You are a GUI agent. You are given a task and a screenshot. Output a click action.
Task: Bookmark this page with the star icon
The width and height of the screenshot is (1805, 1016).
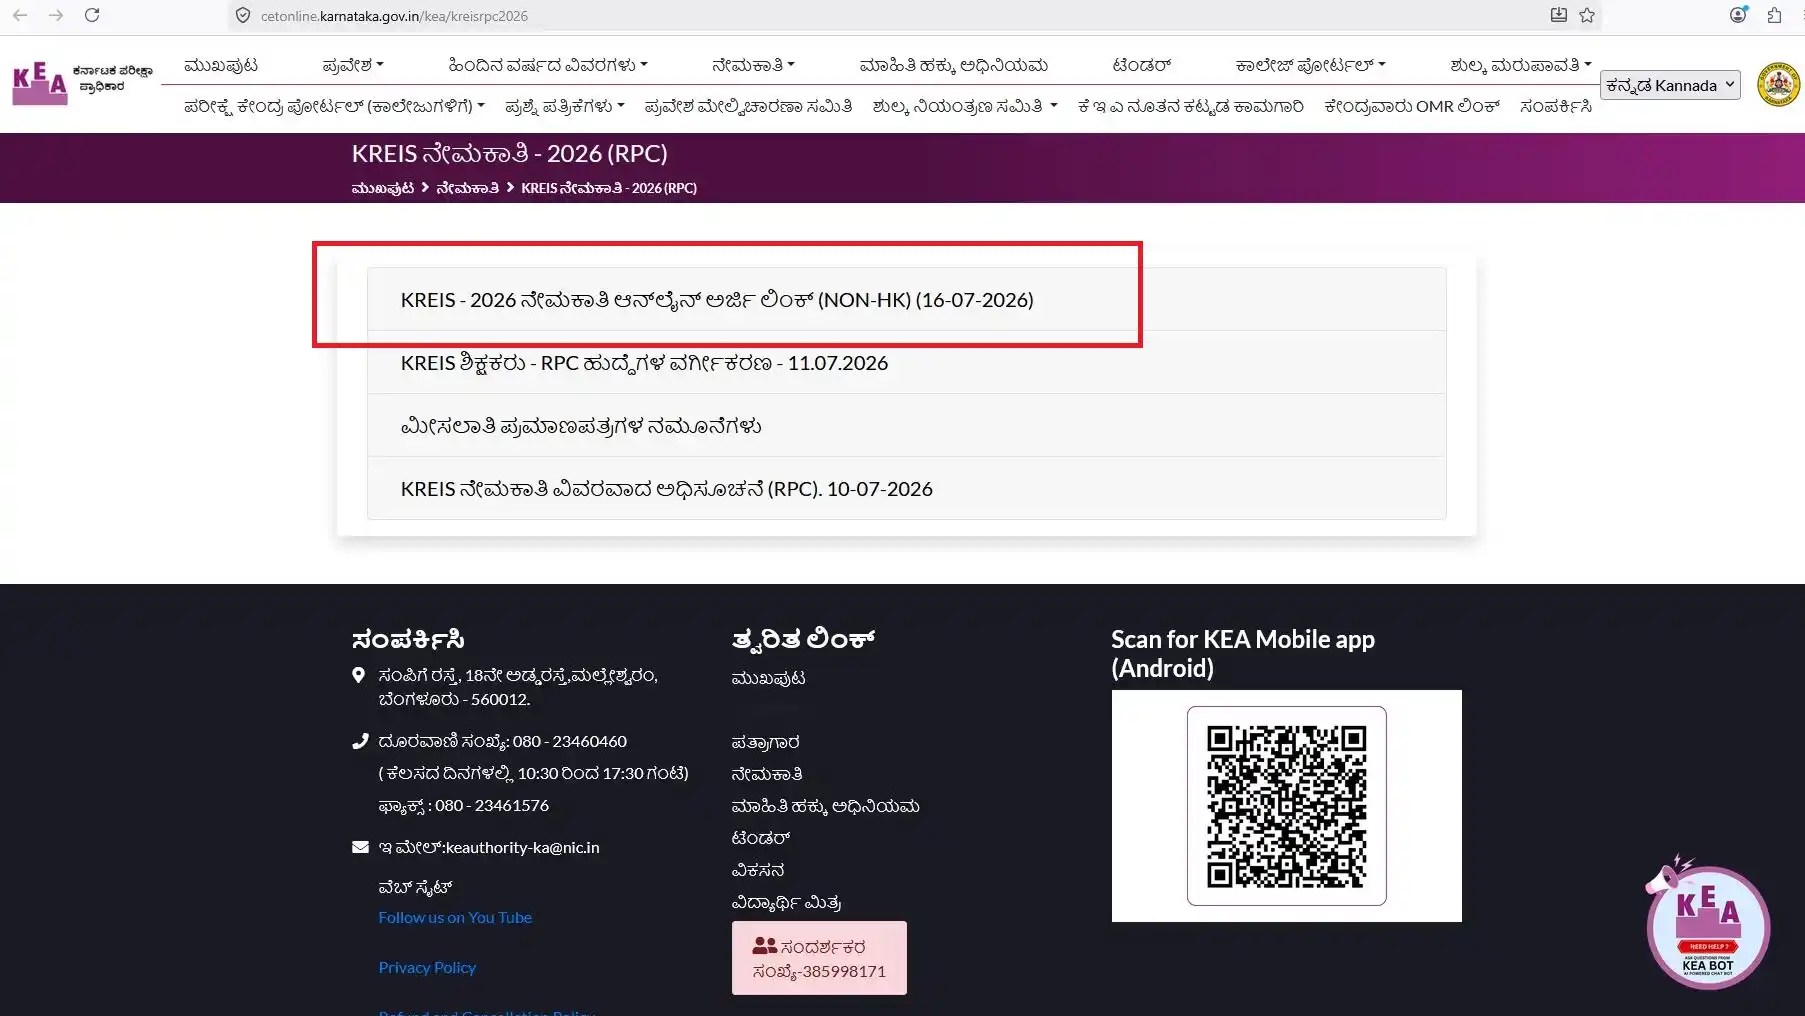click(1587, 15)
